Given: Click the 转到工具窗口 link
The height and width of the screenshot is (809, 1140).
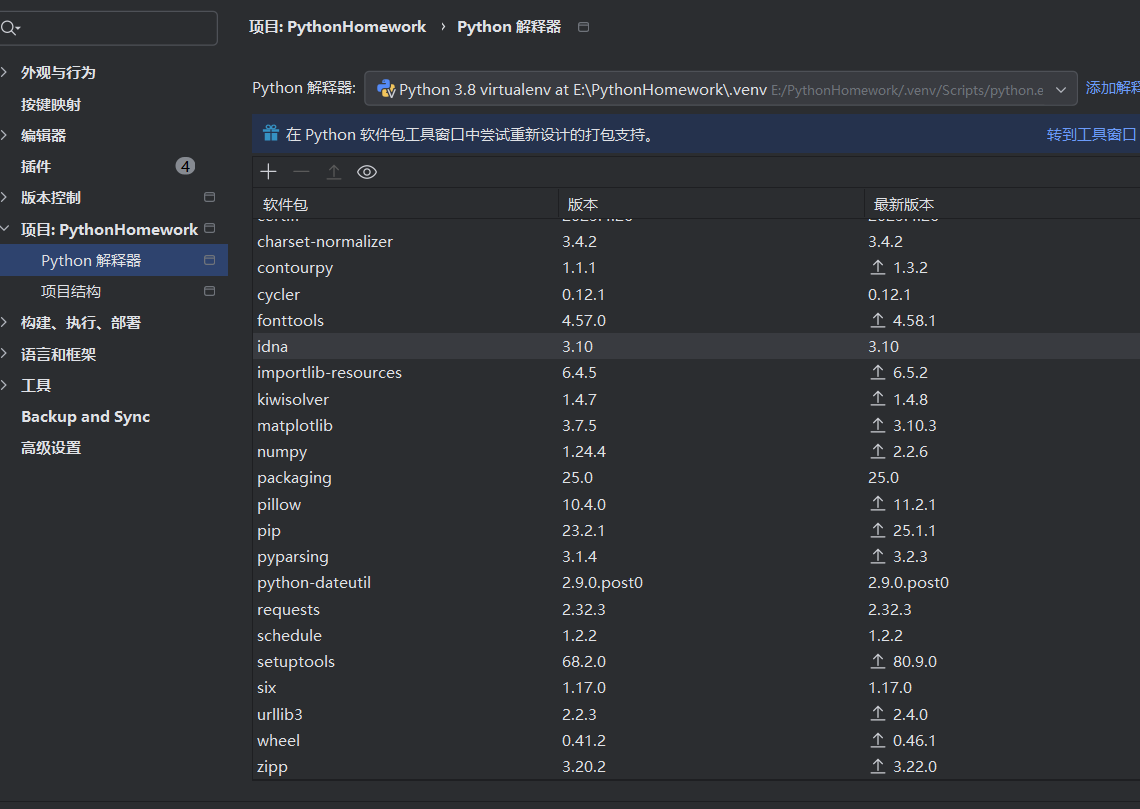Looking at the screenshot, I should tap(1091, 134).
